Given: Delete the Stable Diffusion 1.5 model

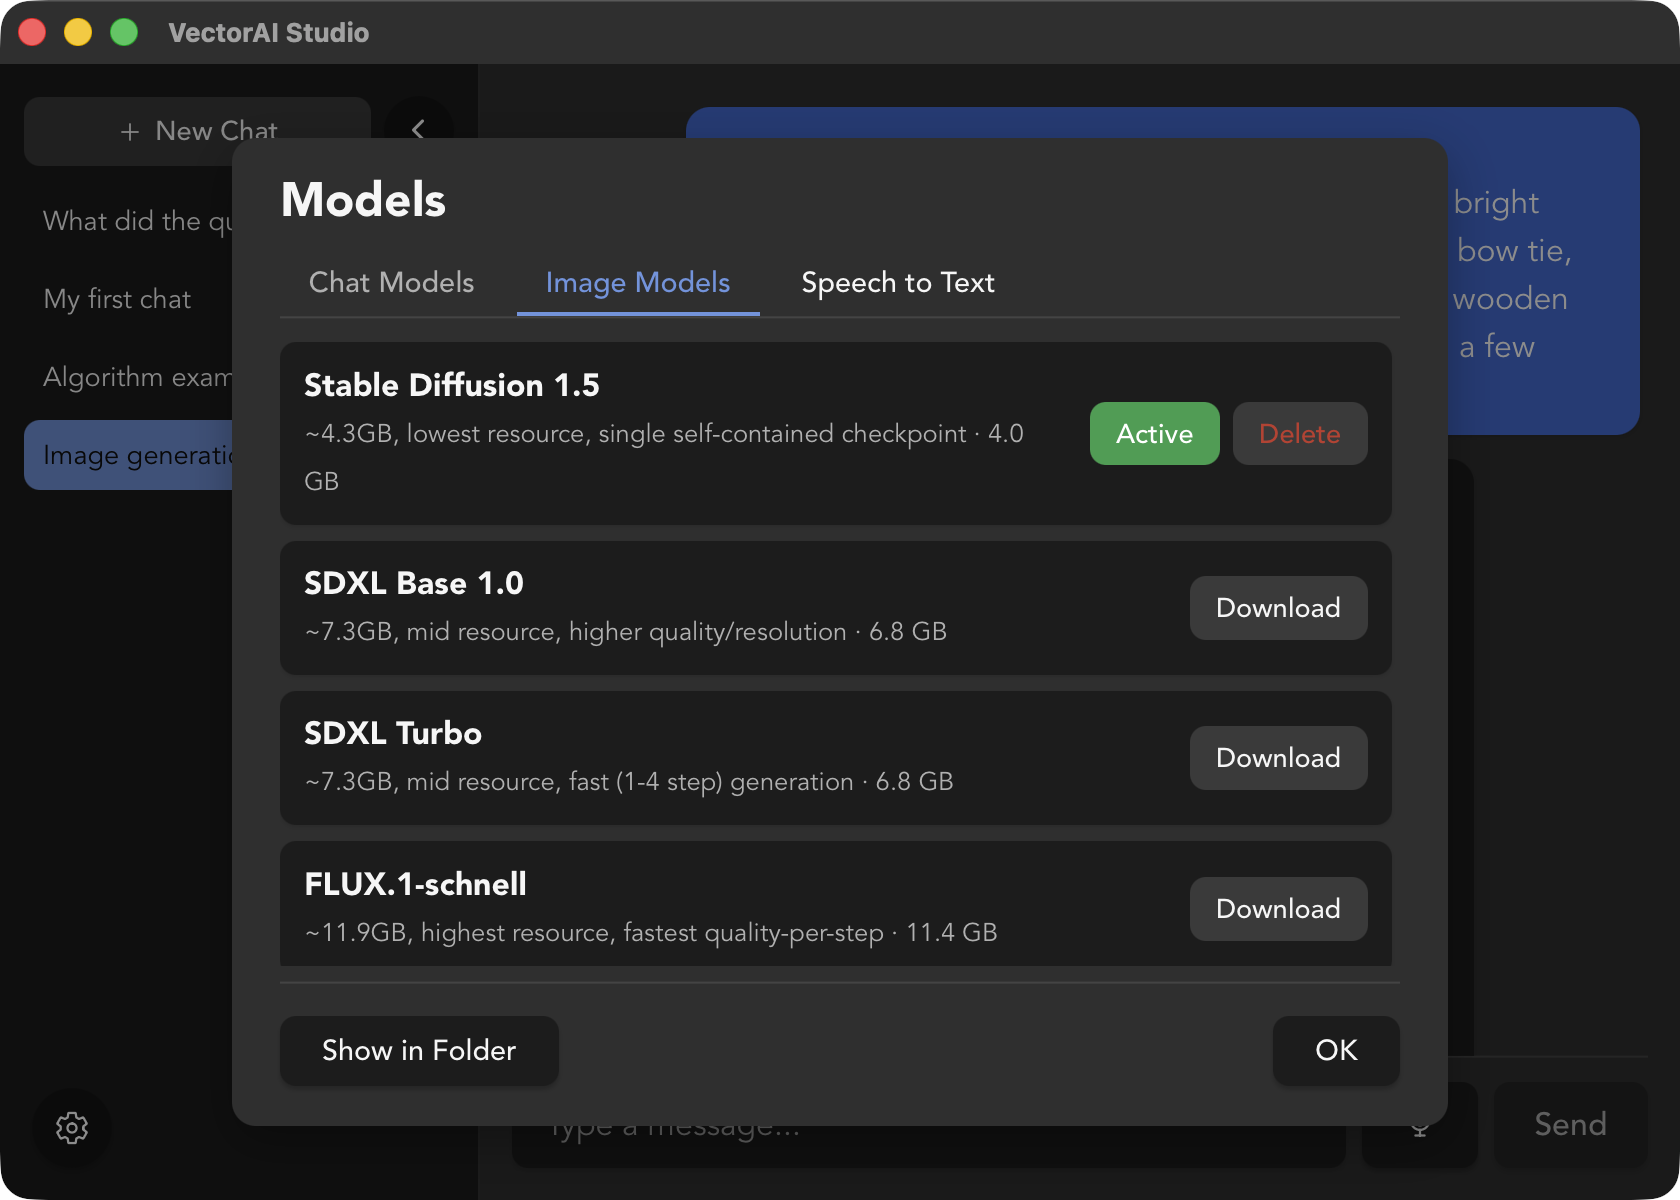Looking at the screenshot, I should [1300, 434].
